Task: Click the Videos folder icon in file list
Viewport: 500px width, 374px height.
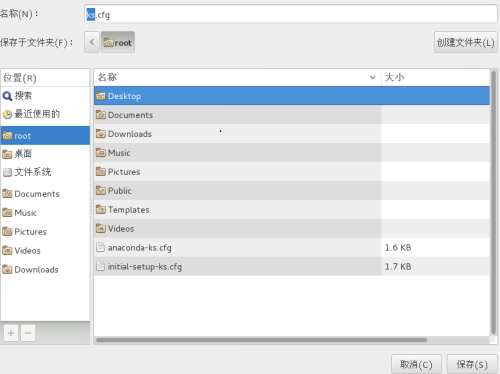Action: [101, 229]
